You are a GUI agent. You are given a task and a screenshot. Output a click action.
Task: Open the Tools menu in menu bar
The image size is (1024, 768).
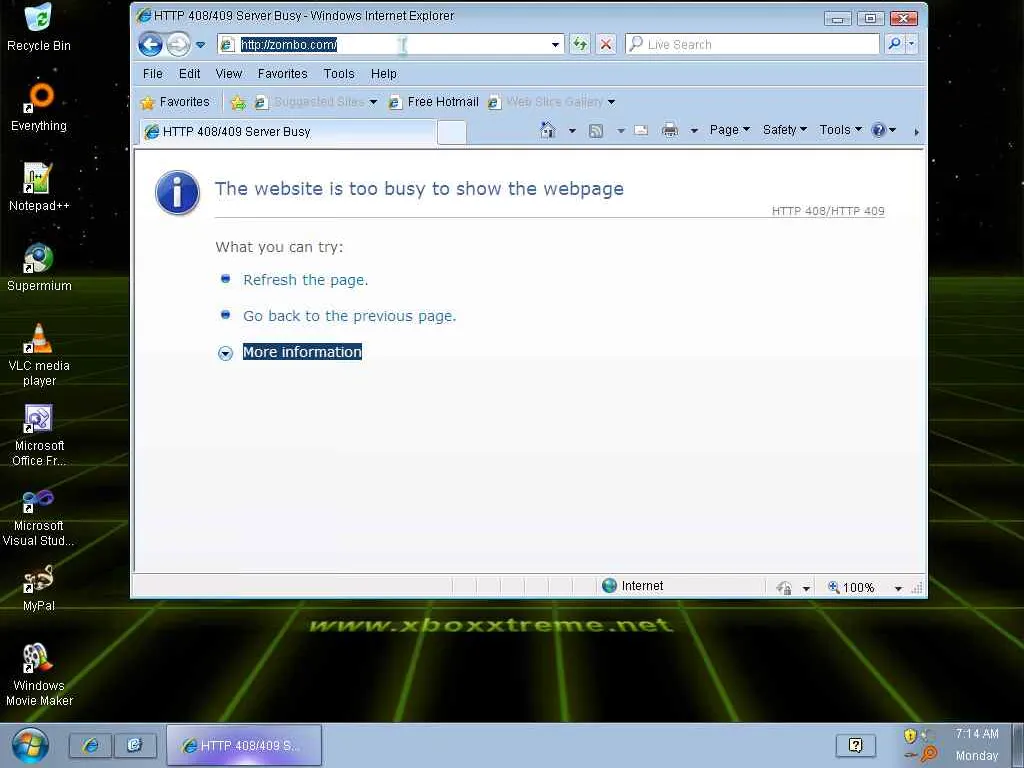(339, 74)
